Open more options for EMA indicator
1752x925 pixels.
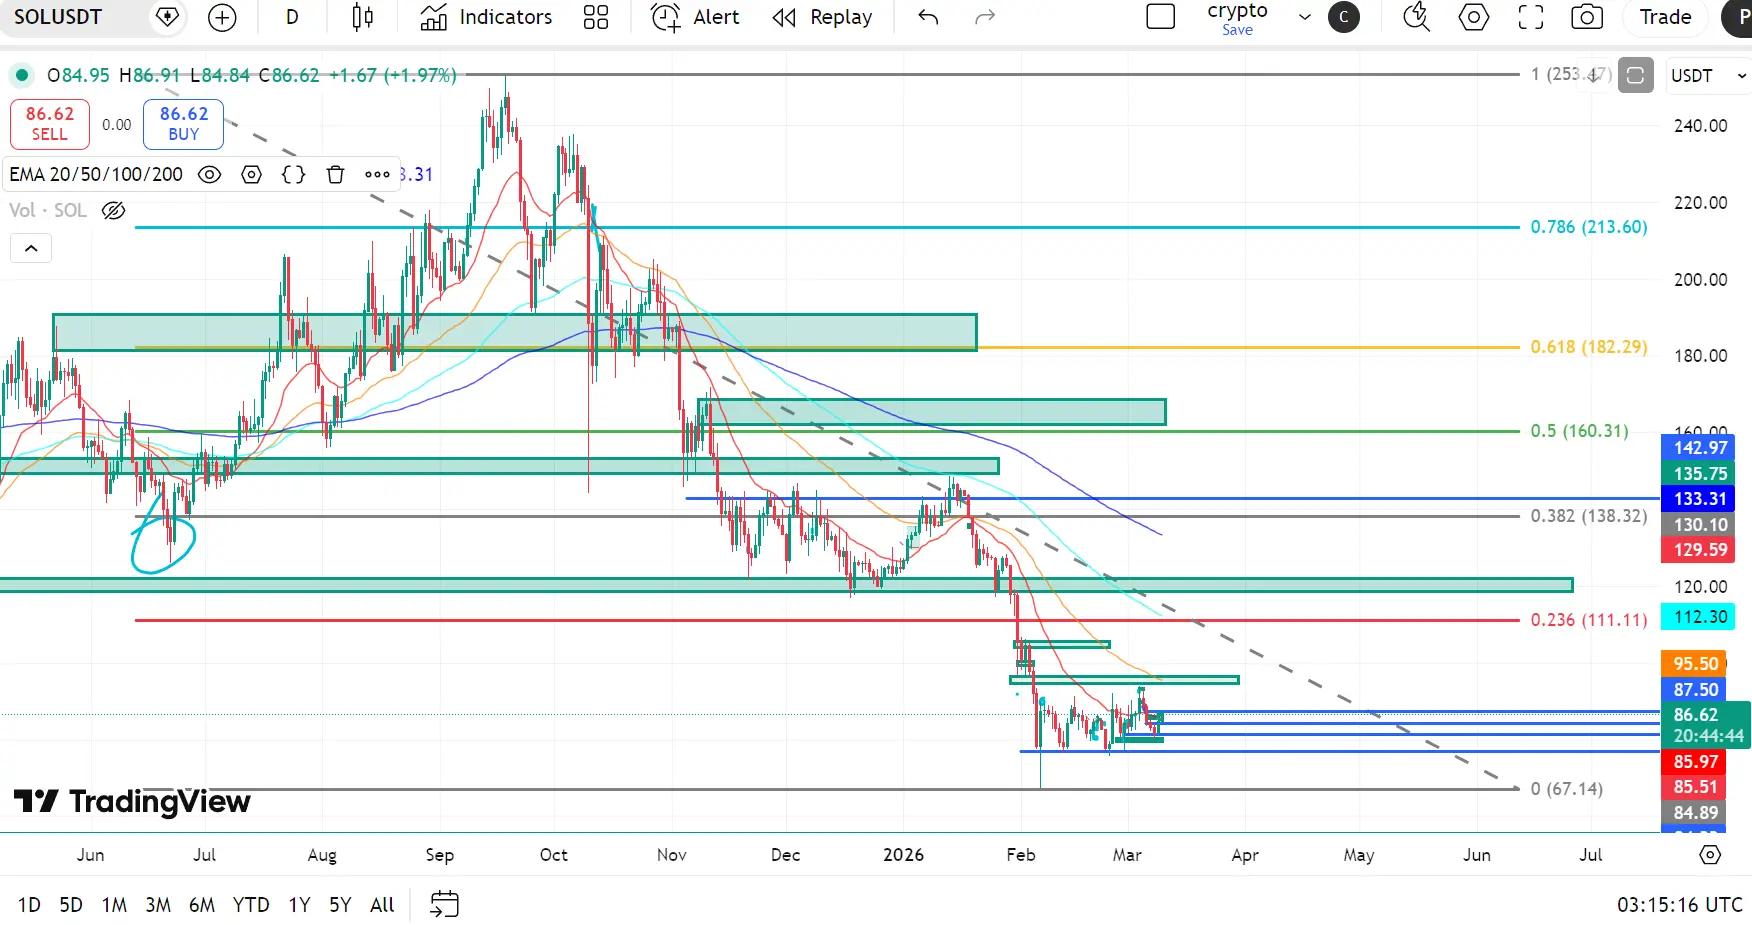click(x=377, y=175)
